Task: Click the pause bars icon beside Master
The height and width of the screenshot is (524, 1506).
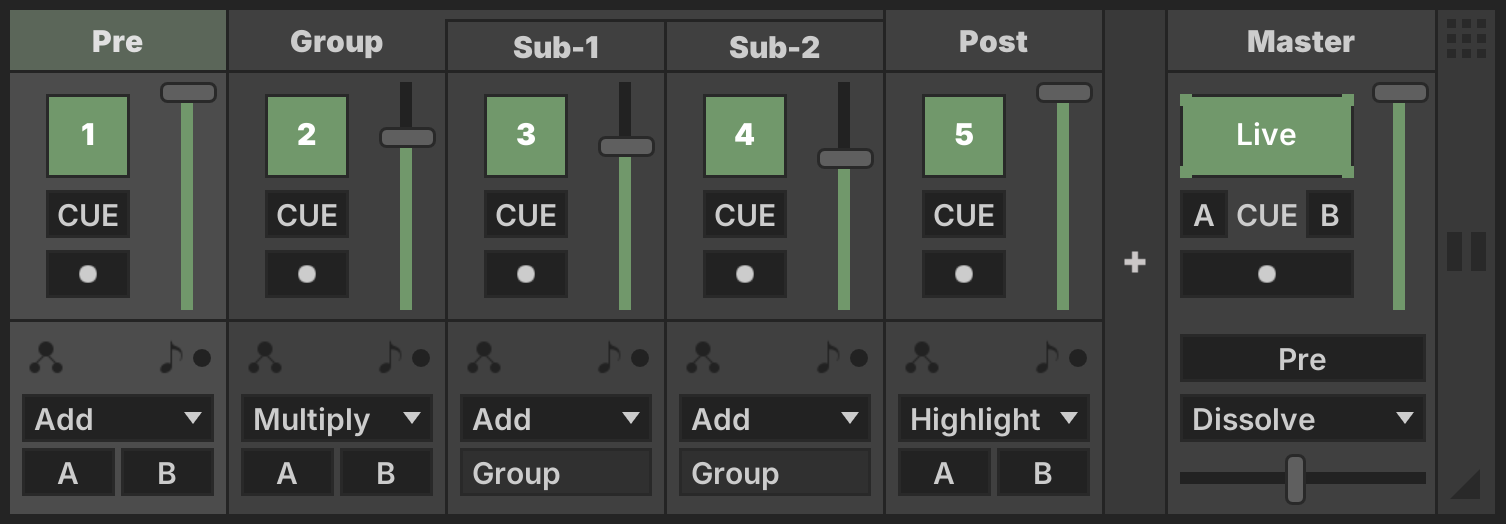Action: pyautogui.click(x=1466, y=251)
